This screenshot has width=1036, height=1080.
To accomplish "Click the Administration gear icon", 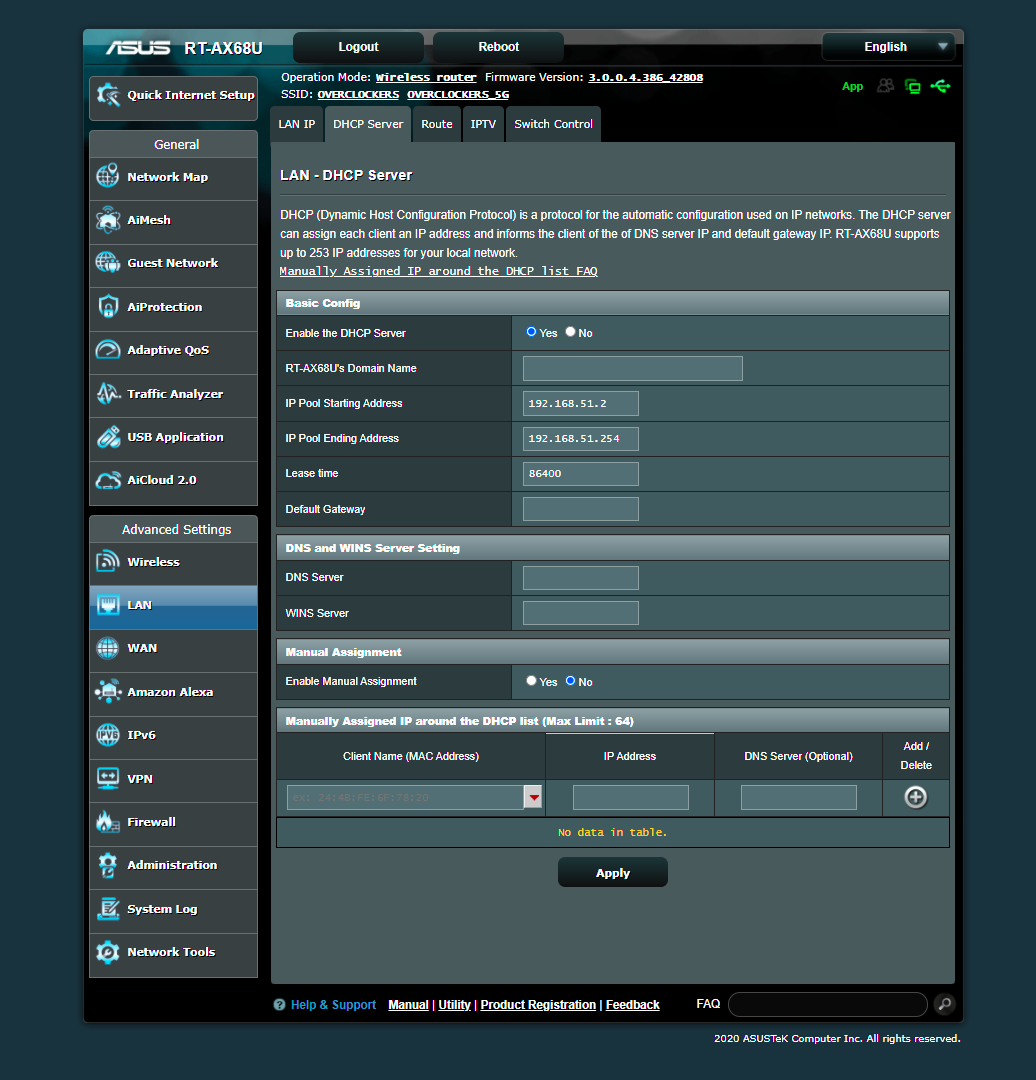I will coord(107,865).
